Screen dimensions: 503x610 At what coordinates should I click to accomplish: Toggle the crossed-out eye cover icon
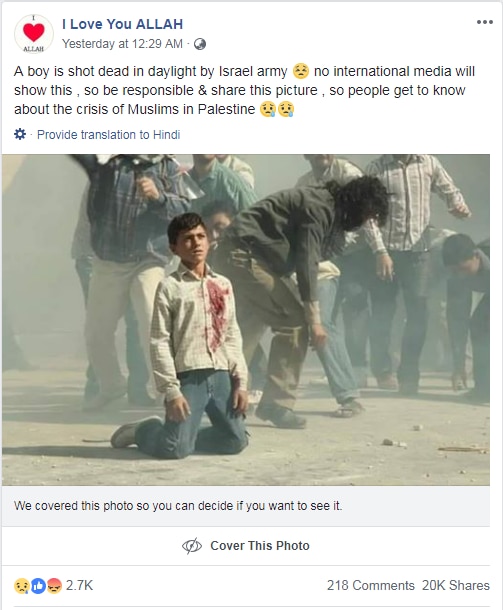coord(192,546)
